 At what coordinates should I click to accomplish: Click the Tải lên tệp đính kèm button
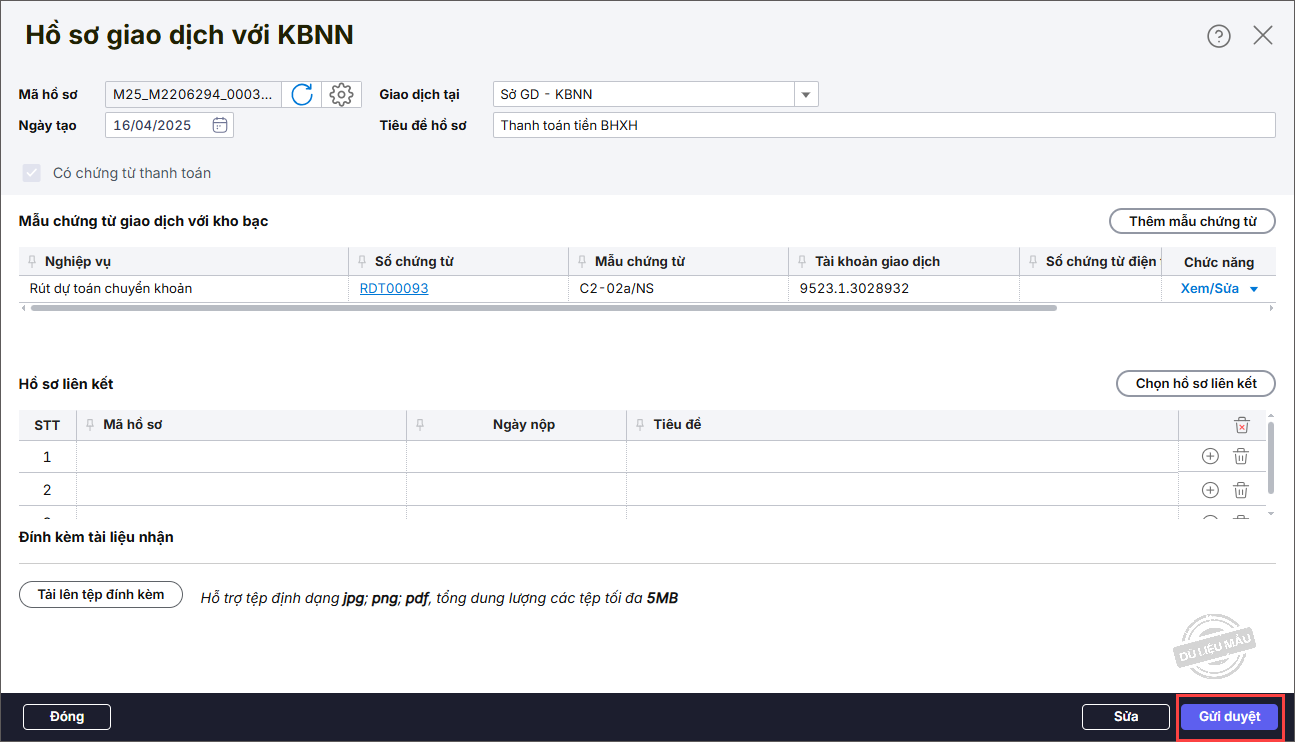(x=101, y=595)
